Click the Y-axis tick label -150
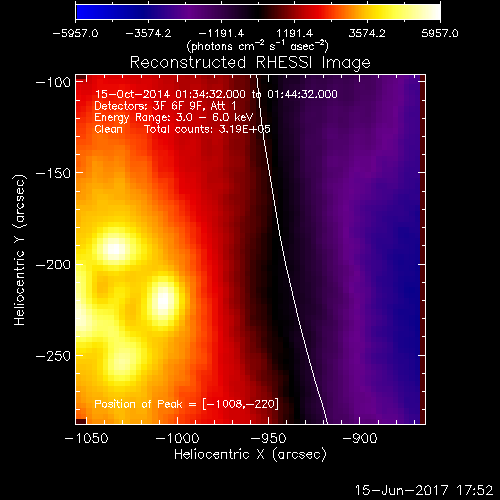 [x=53, y=173]
